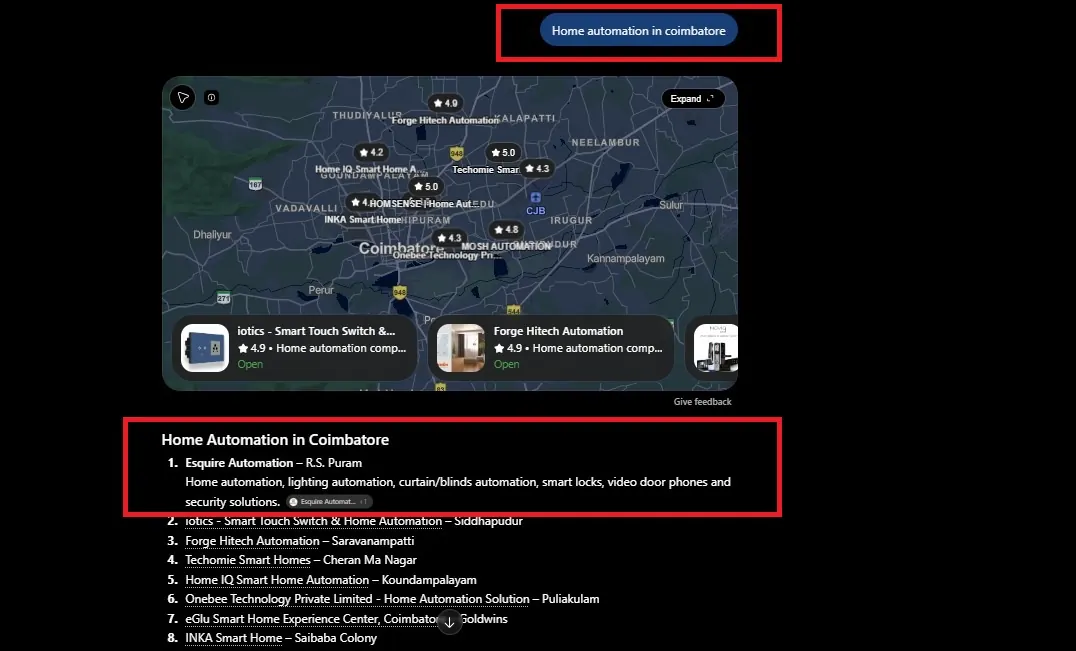This screenshot has width=1076, height=651.
Task: Click the location arrow icon on map
Action: [x=183, y=97]
